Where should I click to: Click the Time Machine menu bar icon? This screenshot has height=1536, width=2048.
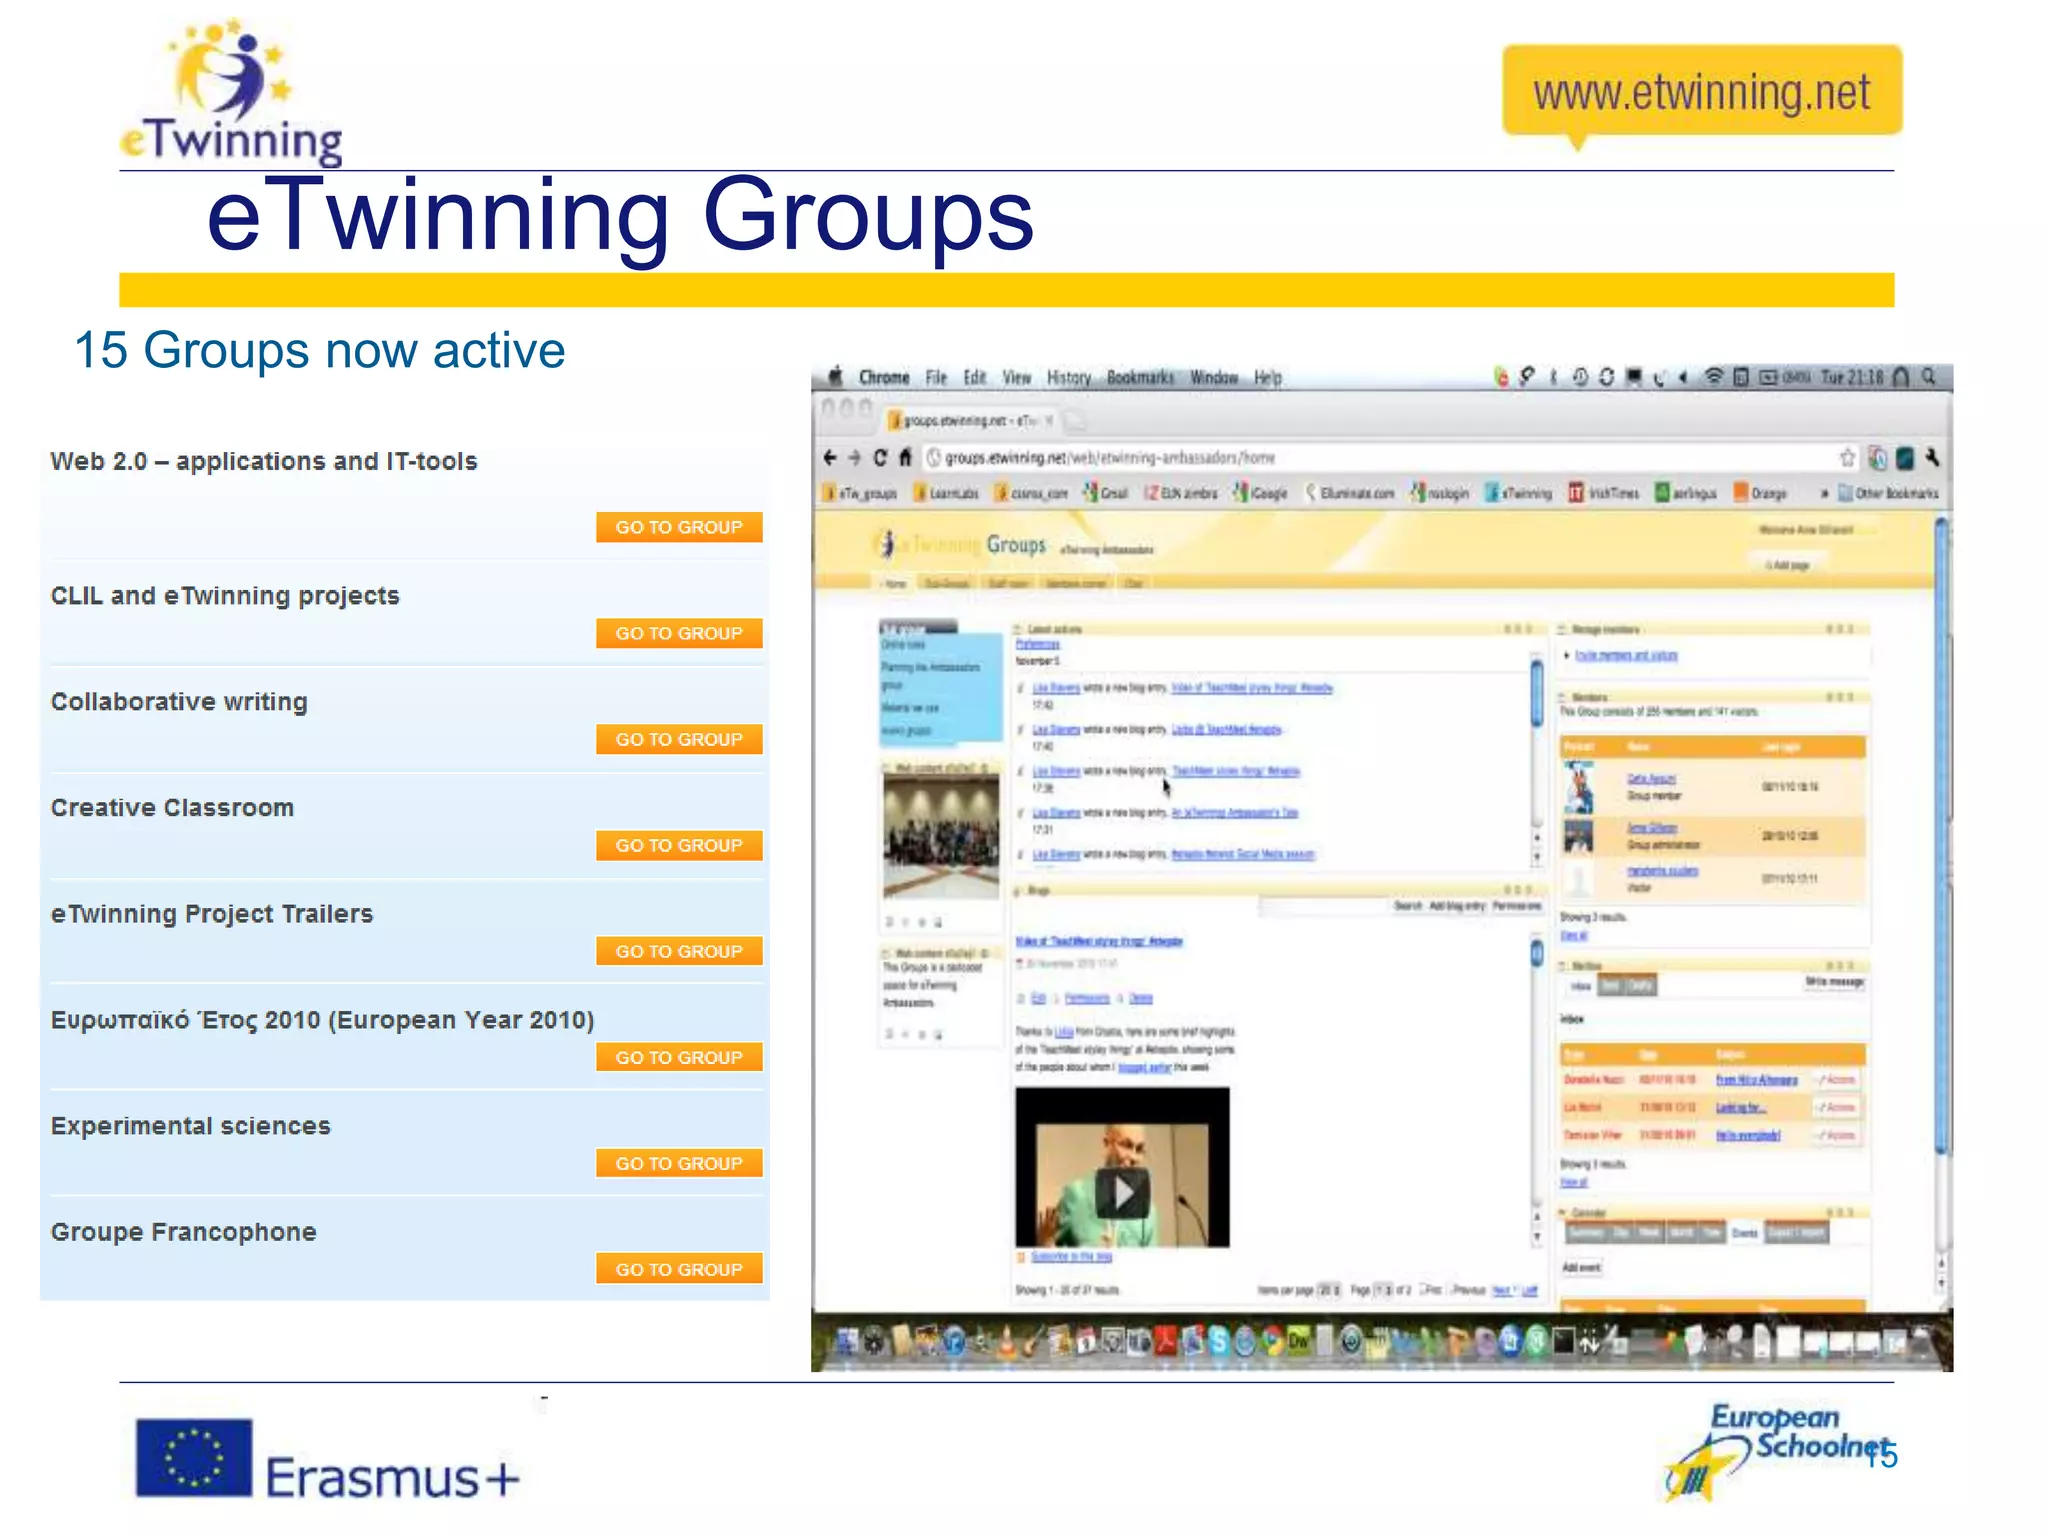pos(1580,377)
